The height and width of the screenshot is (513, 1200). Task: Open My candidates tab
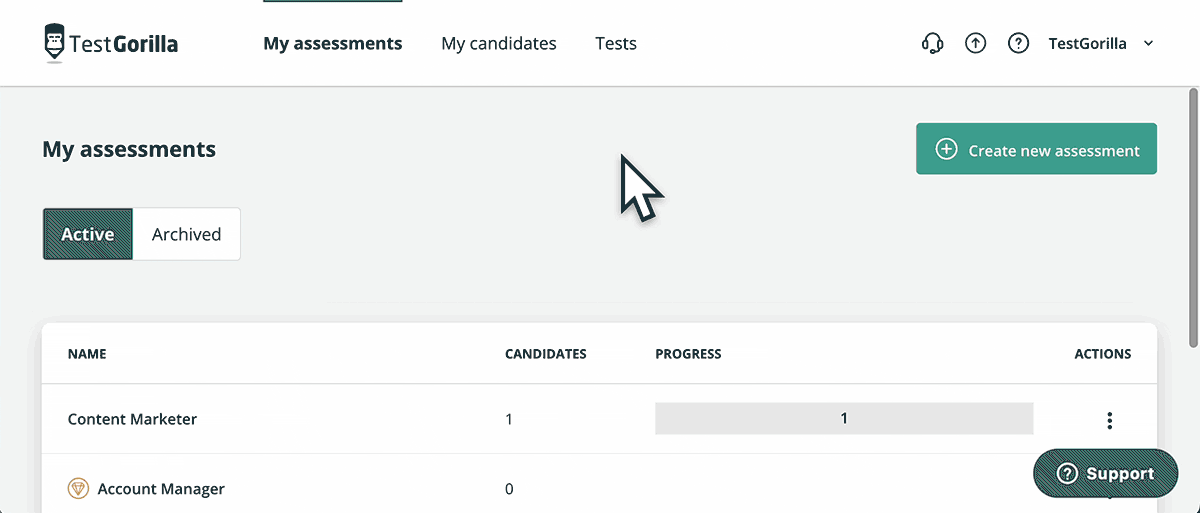pyautogui.click(x=499, y=43)
